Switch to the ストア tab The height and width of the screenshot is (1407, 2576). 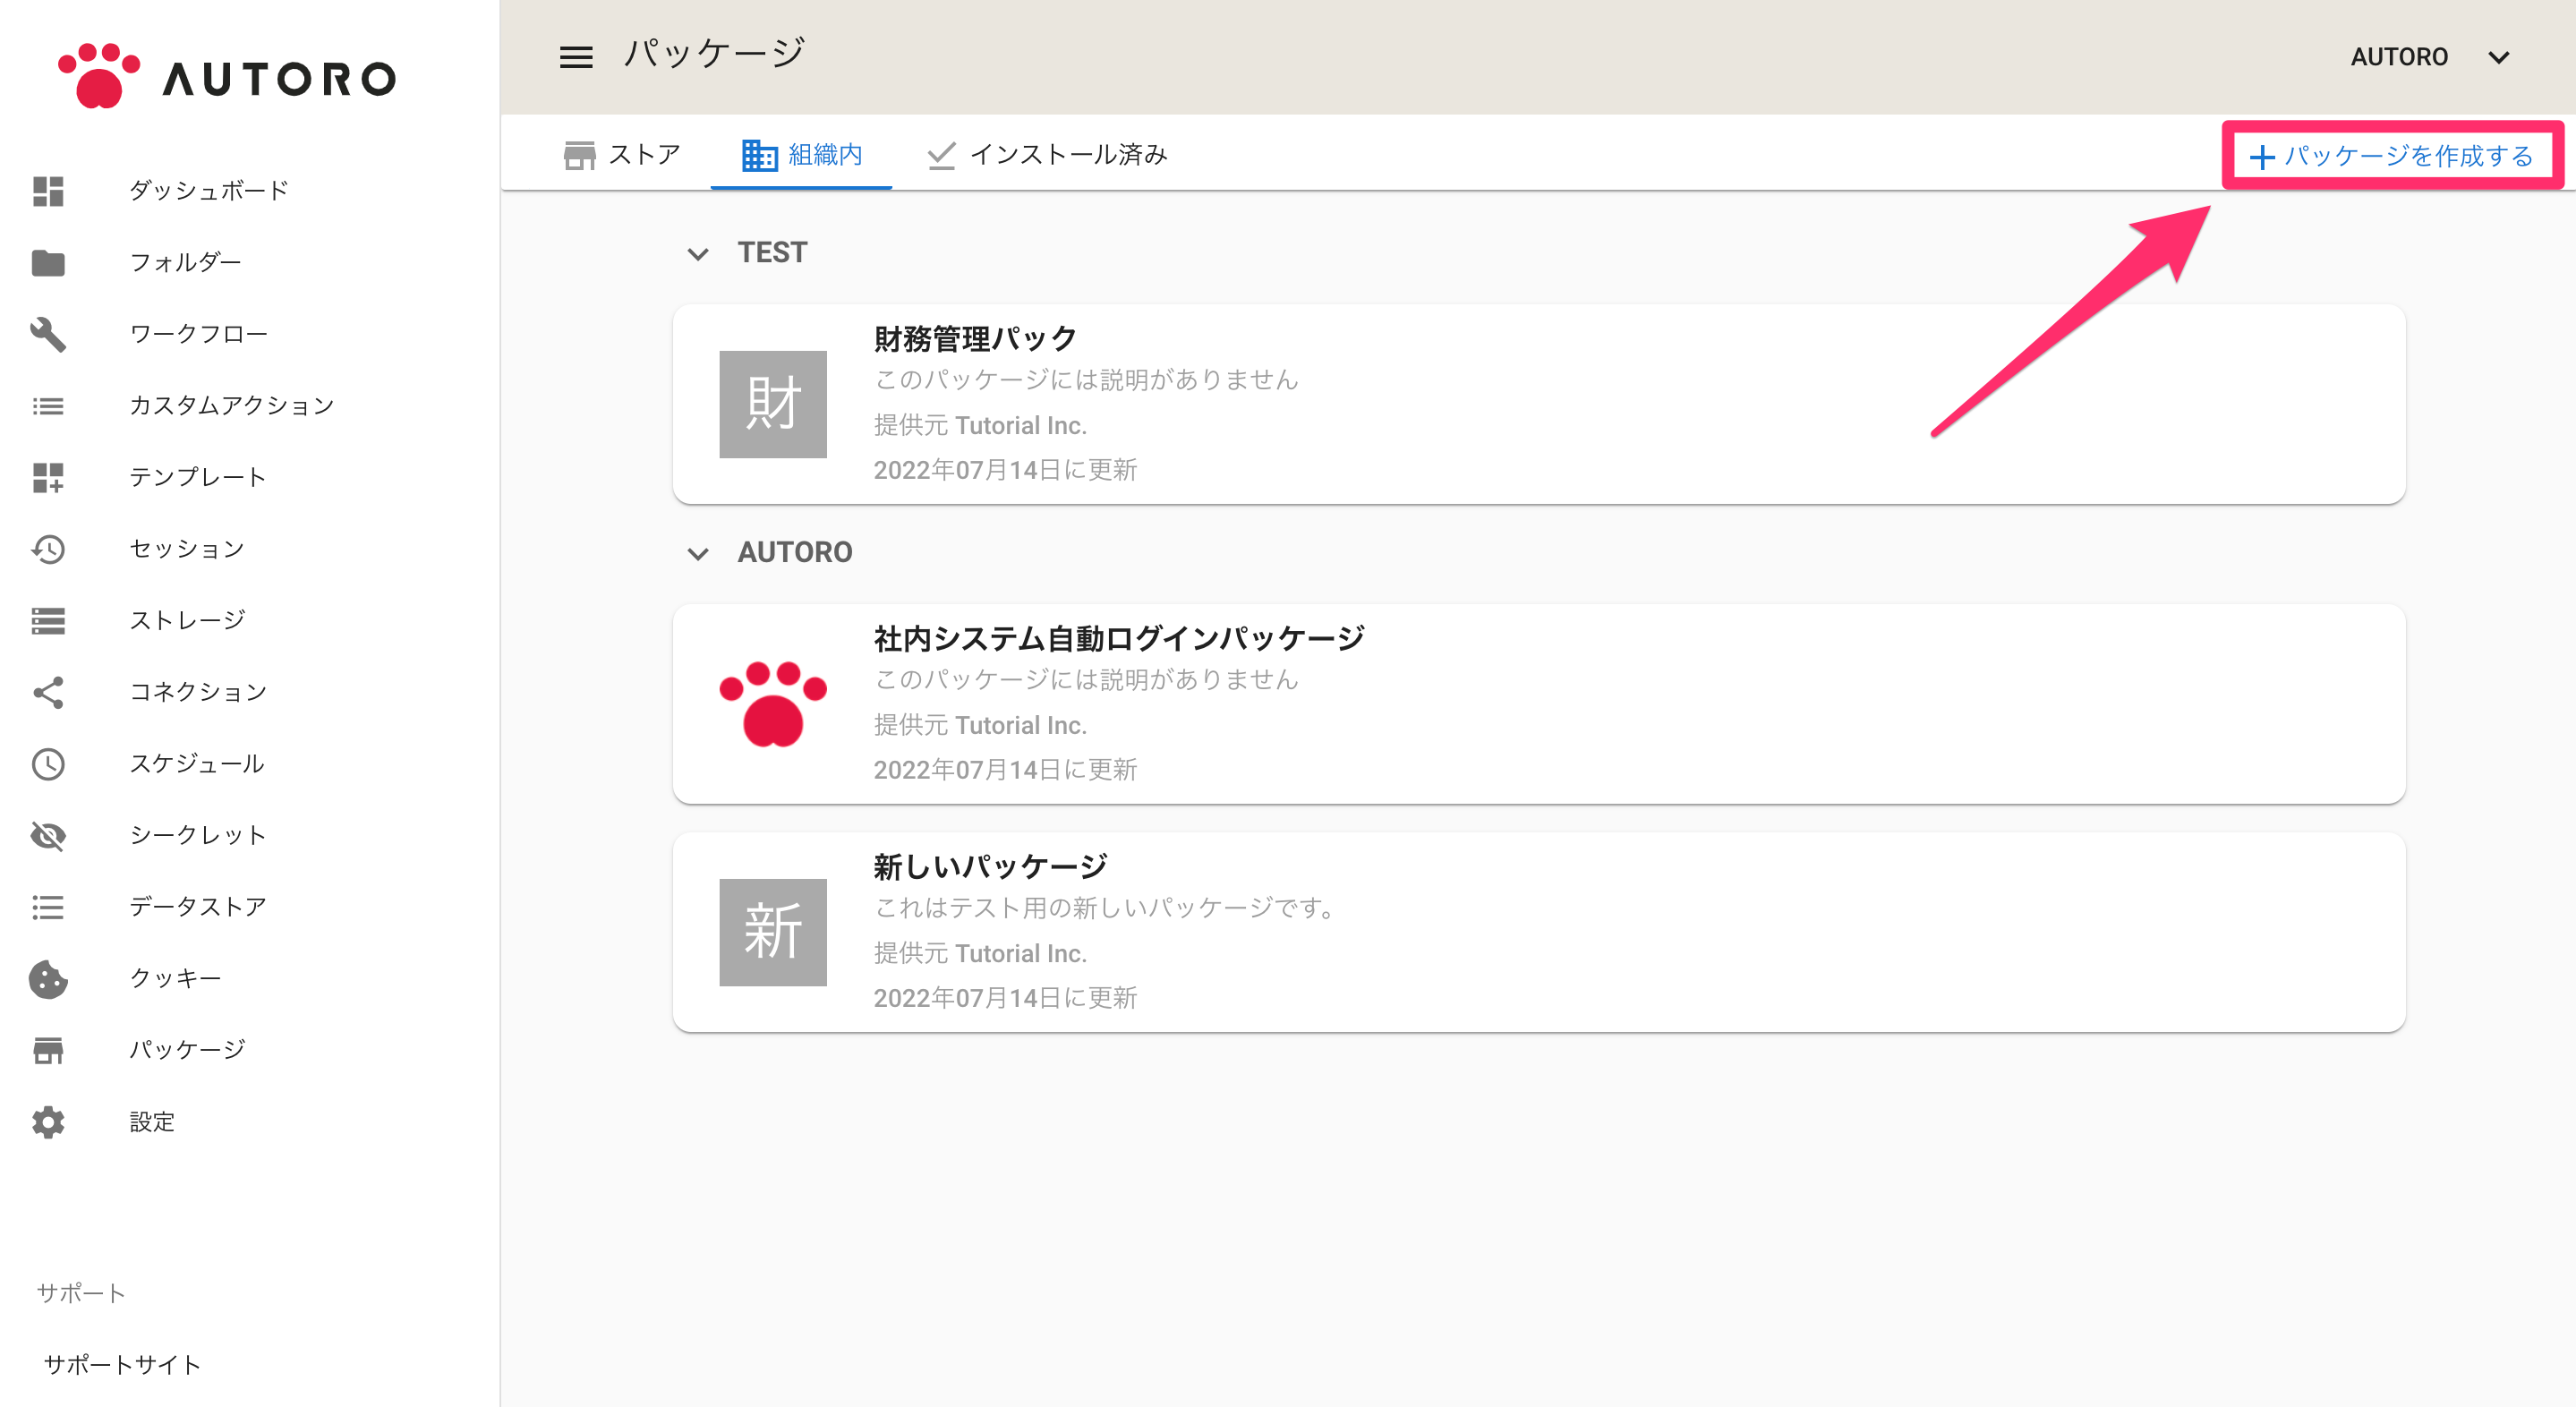622,155
